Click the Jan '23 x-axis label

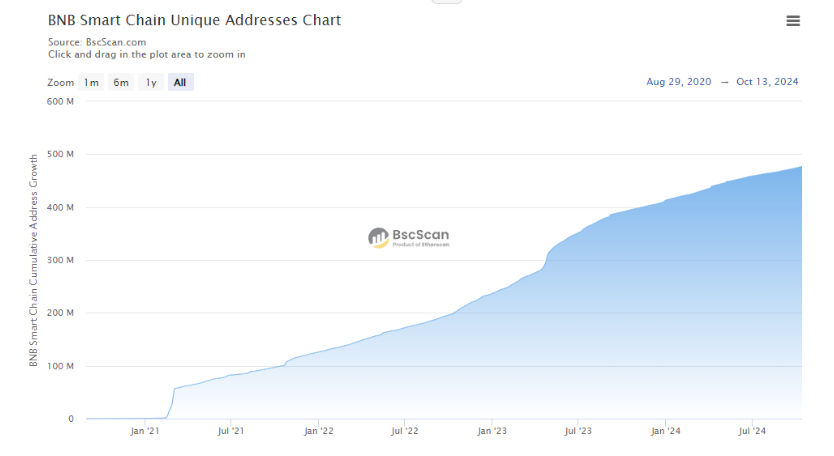(492, 431)
